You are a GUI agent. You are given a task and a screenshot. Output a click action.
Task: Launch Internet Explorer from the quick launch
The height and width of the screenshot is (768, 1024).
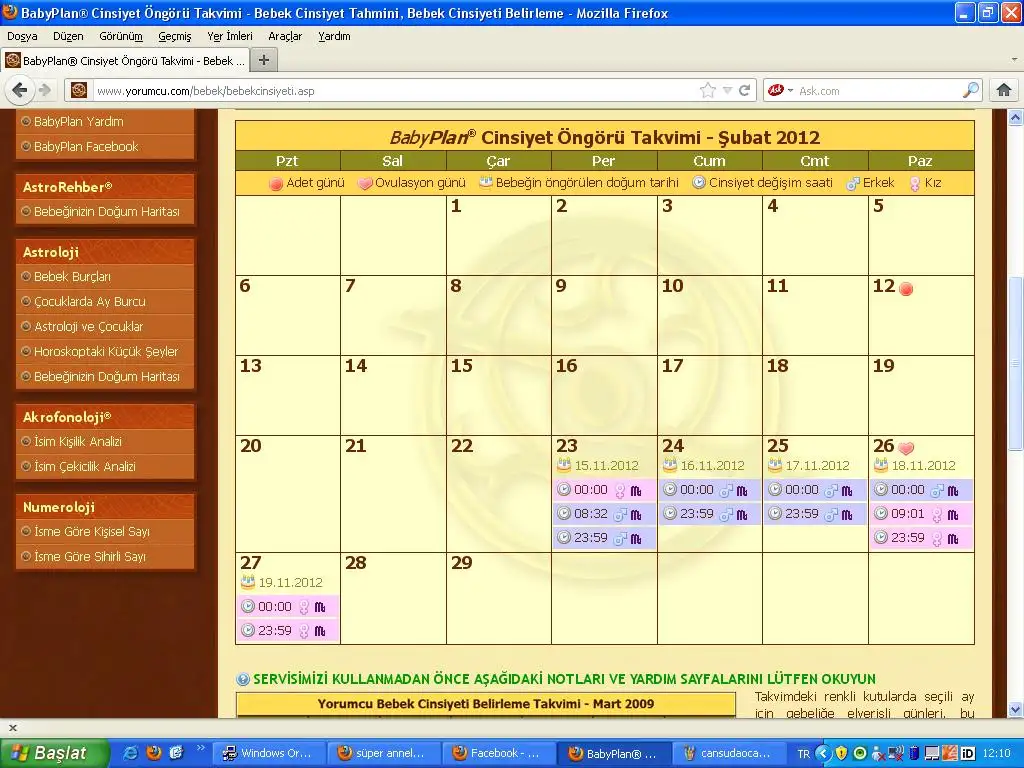[x=131, y=753]
